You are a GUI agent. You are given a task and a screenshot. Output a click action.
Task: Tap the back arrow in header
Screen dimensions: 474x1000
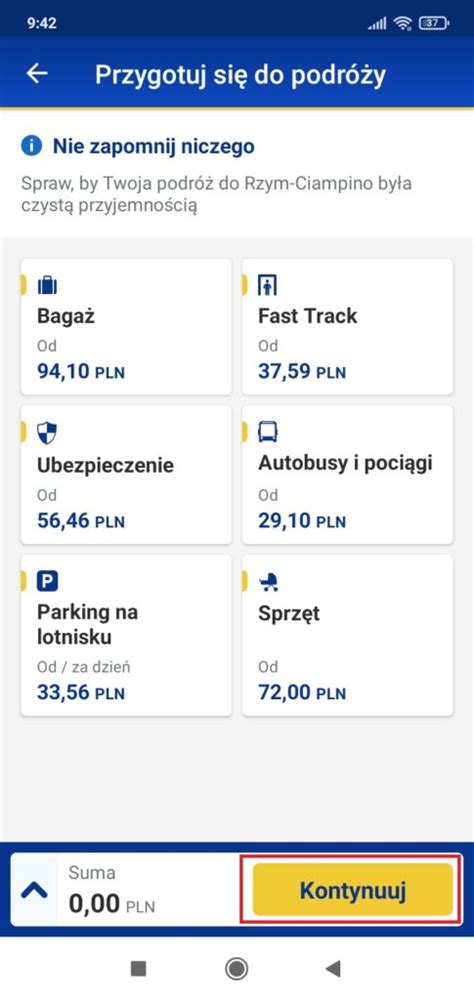36,74
